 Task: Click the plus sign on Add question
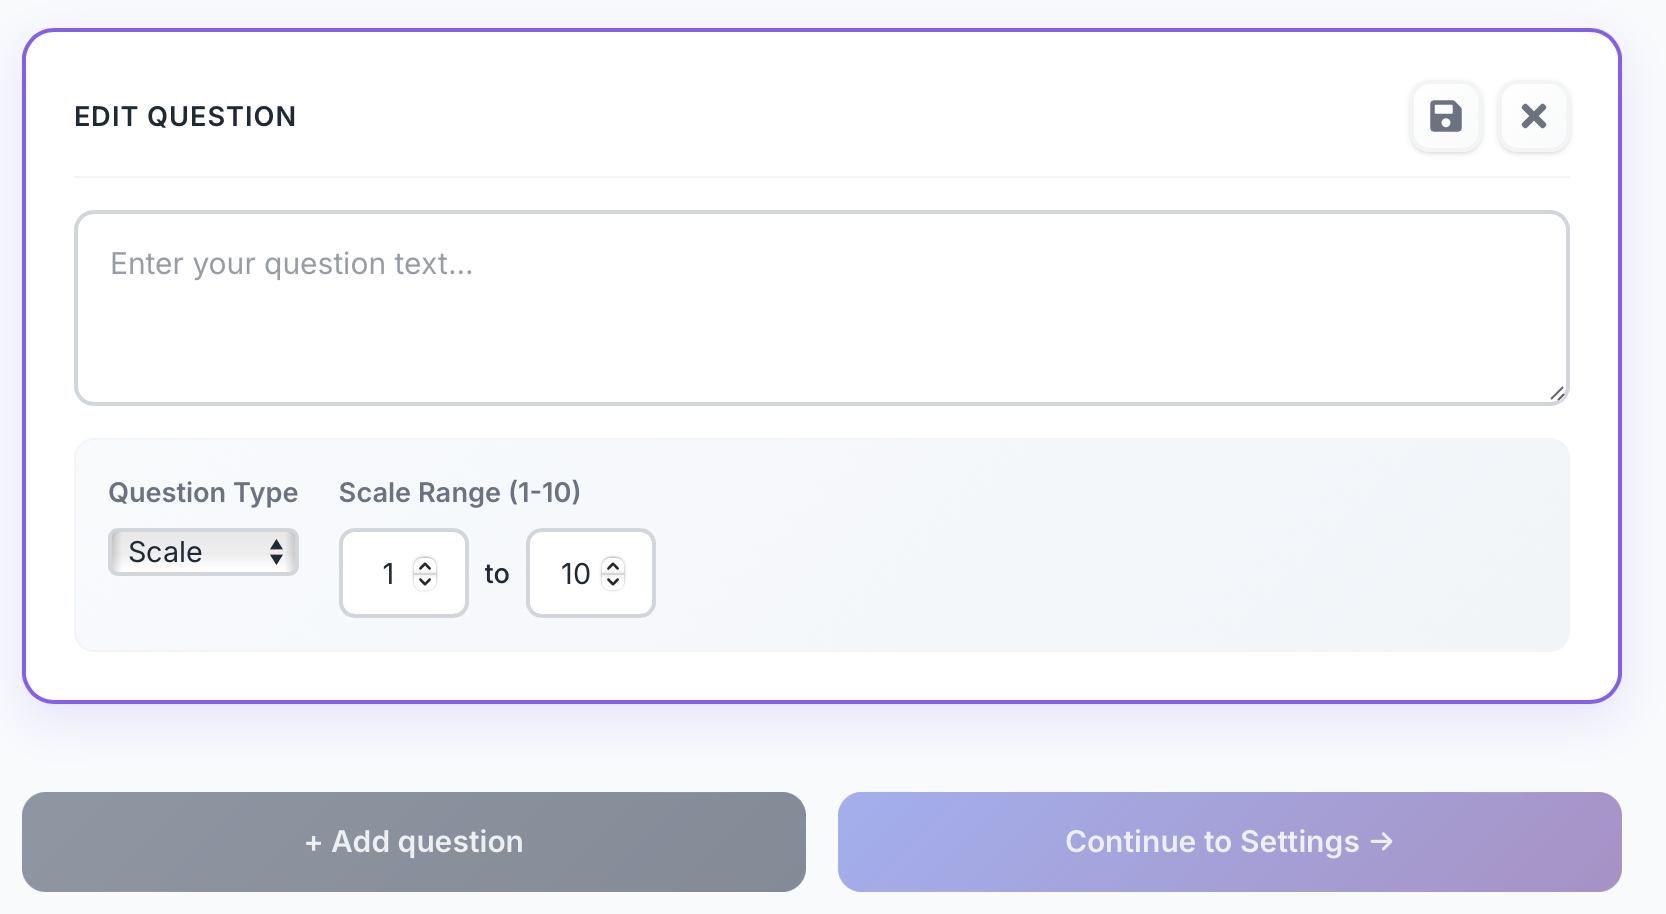point(313,843)
